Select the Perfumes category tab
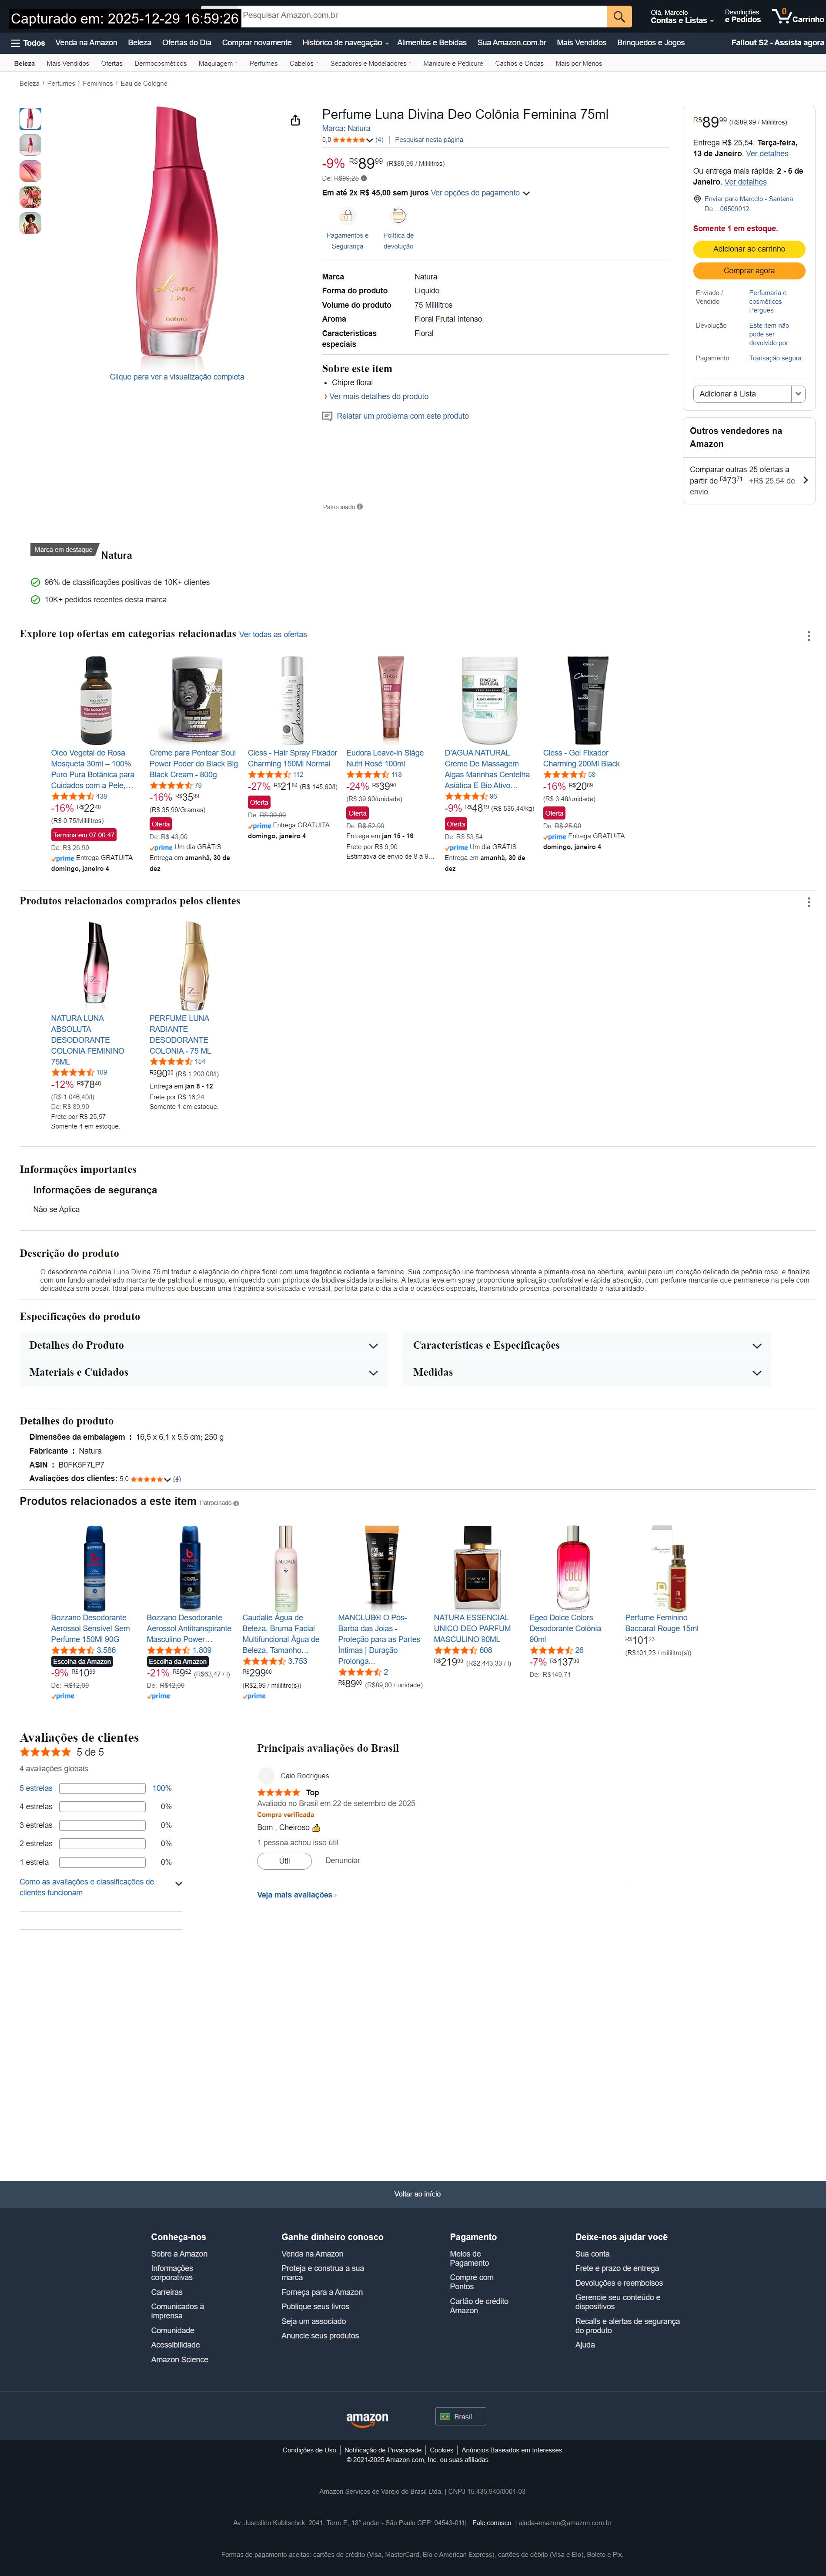This screenshot has width=826, height=2576. (x=263, y=64)
